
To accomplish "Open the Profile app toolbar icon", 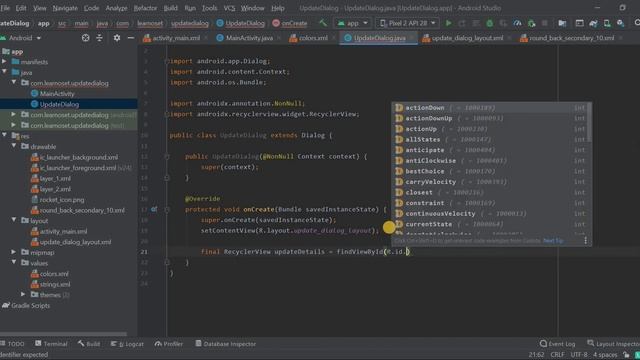I will pos(517,23).
